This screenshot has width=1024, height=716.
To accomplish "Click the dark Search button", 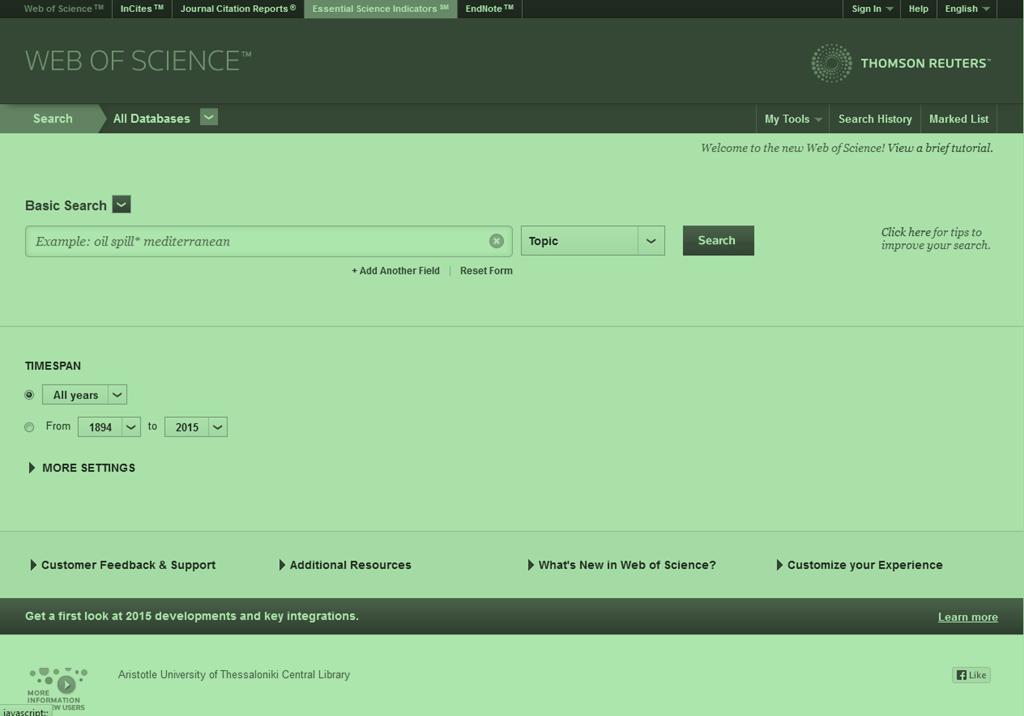I will (x=718, y=240).
